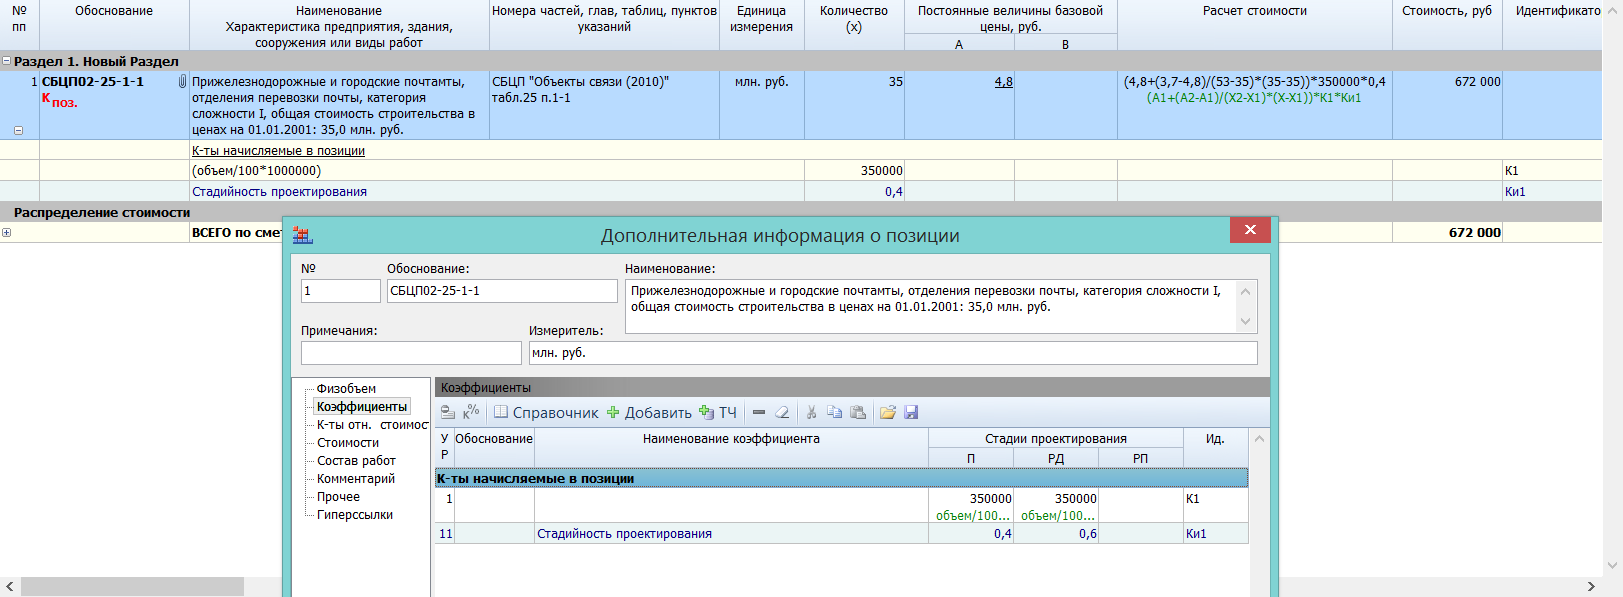Select Физобъем in the left tree

click(346, 389)
